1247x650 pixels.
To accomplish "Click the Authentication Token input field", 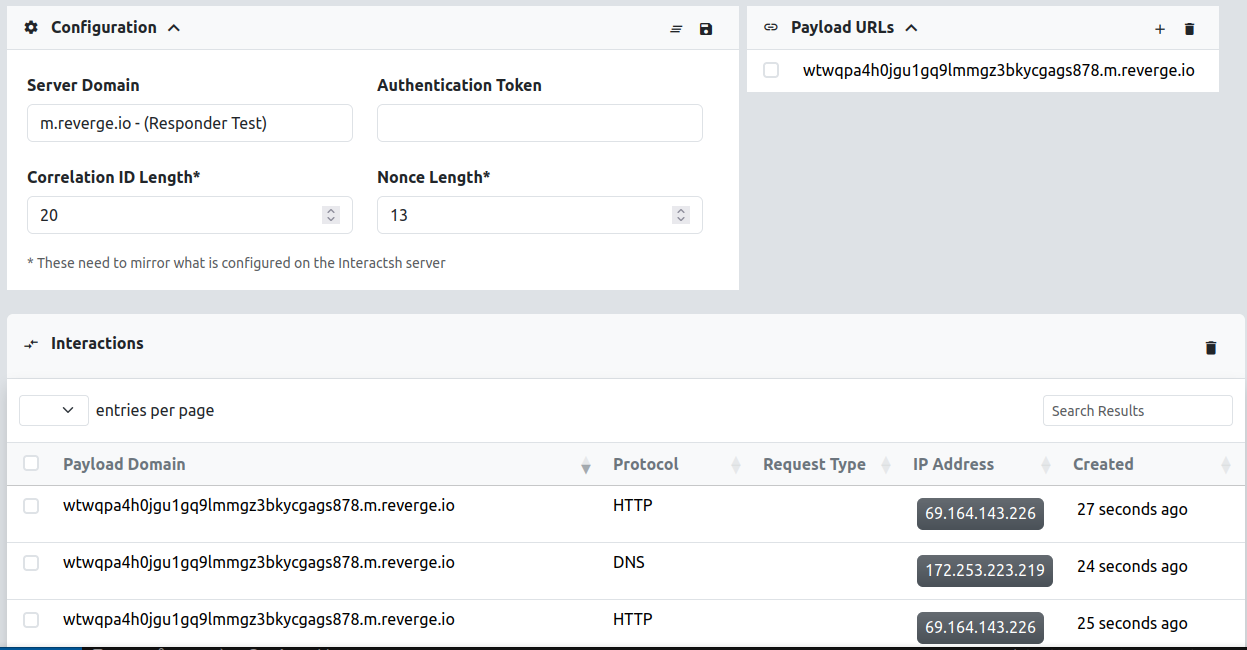I will 539,123.
